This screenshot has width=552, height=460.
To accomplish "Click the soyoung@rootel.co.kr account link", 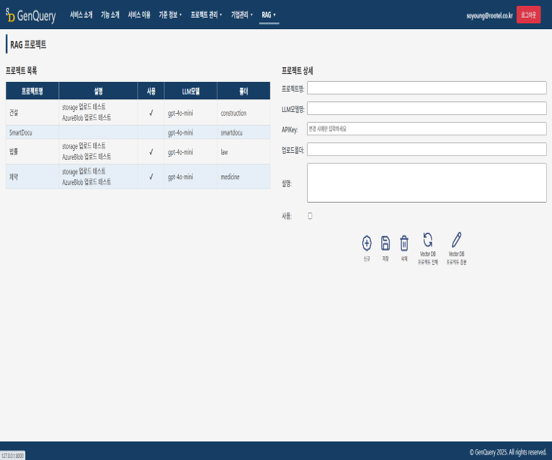I will 489,15.
